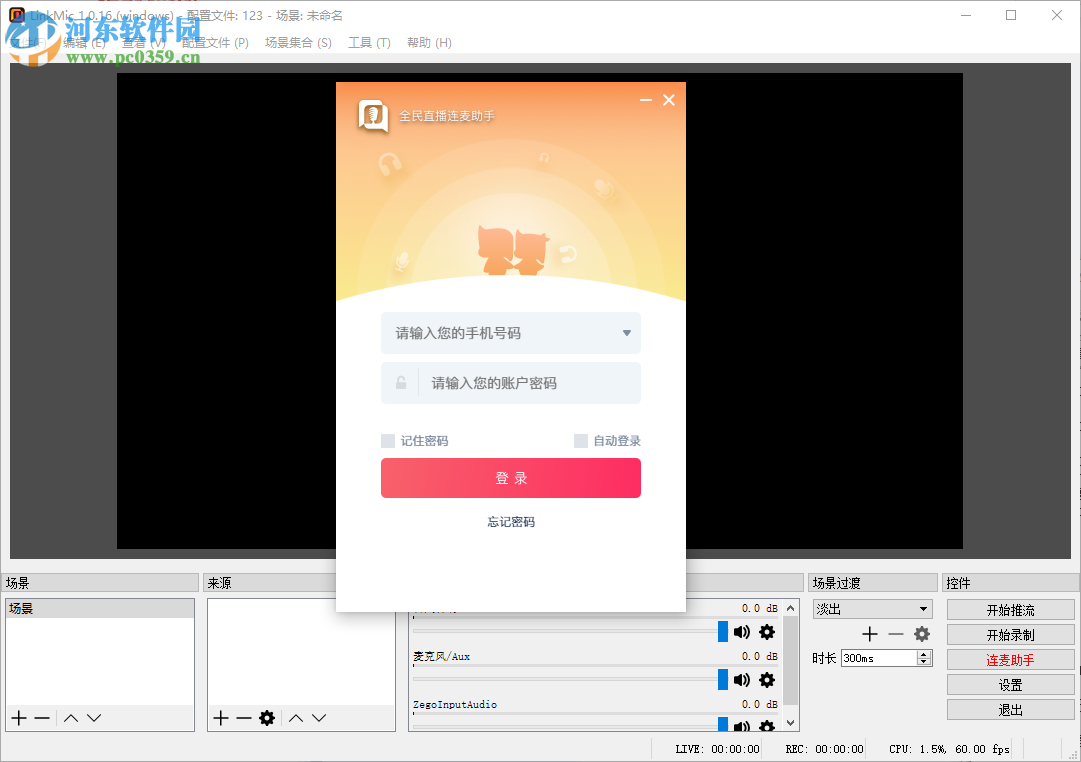Add a new source with the plus icon
Image resolution: width=1081 pixels, height=762 pixels.
click(219, 717)
